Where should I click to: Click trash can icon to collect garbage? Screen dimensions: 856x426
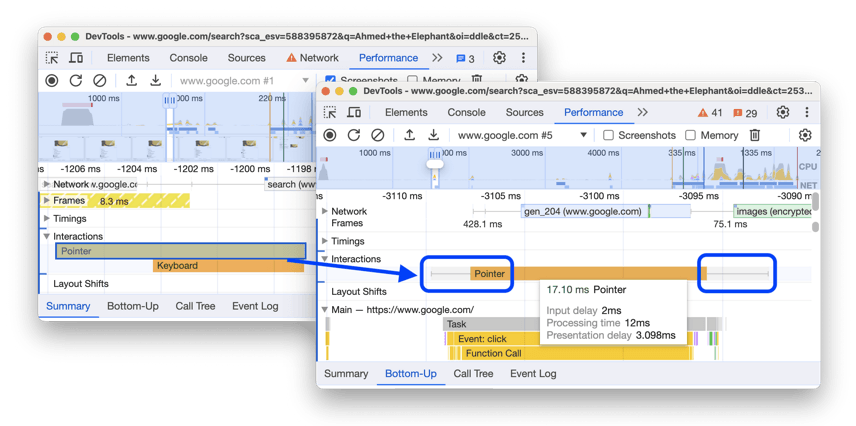click(755, 135)
